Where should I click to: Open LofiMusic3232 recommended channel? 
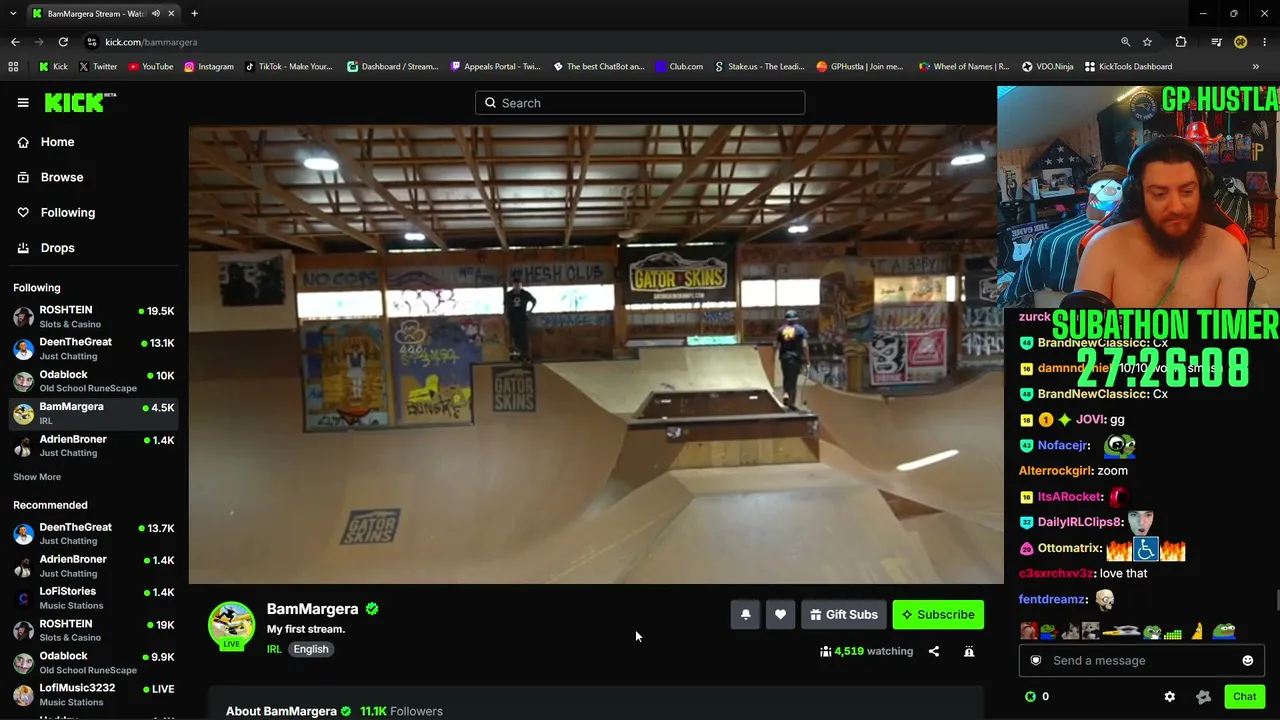pyautogui.click(x=94, y=694)
